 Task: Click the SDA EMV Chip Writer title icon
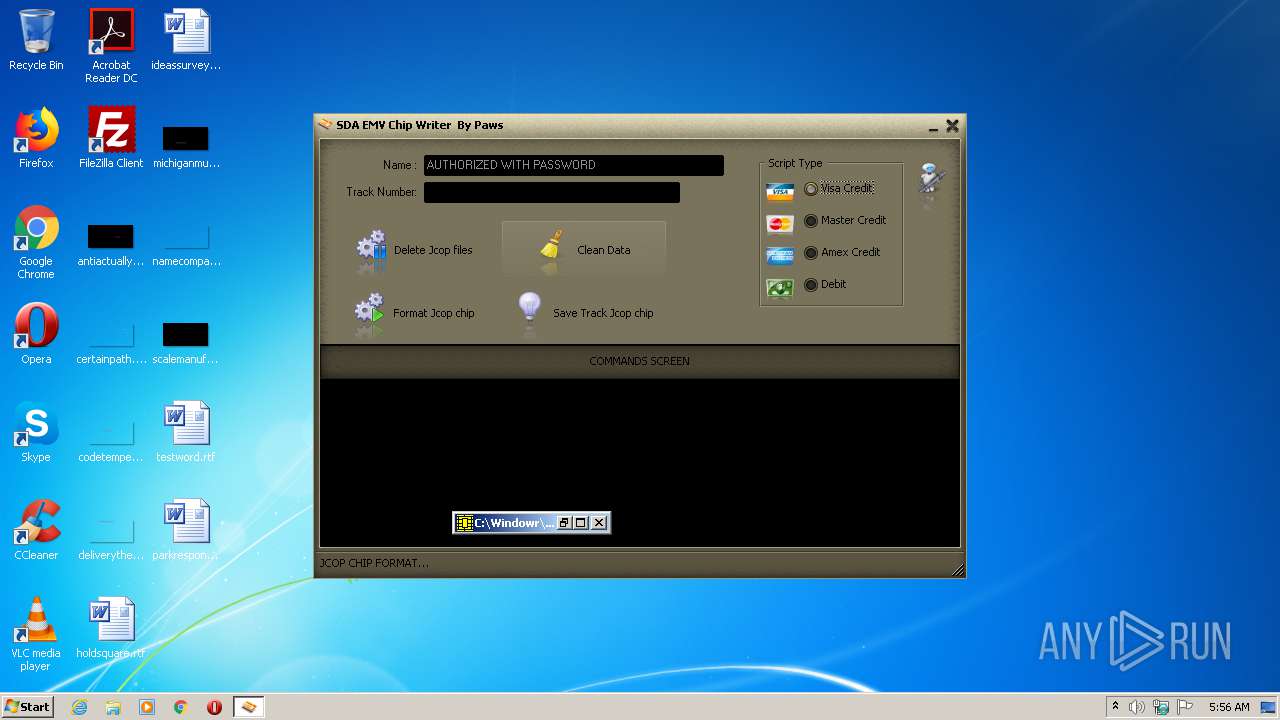click(325, 125)
